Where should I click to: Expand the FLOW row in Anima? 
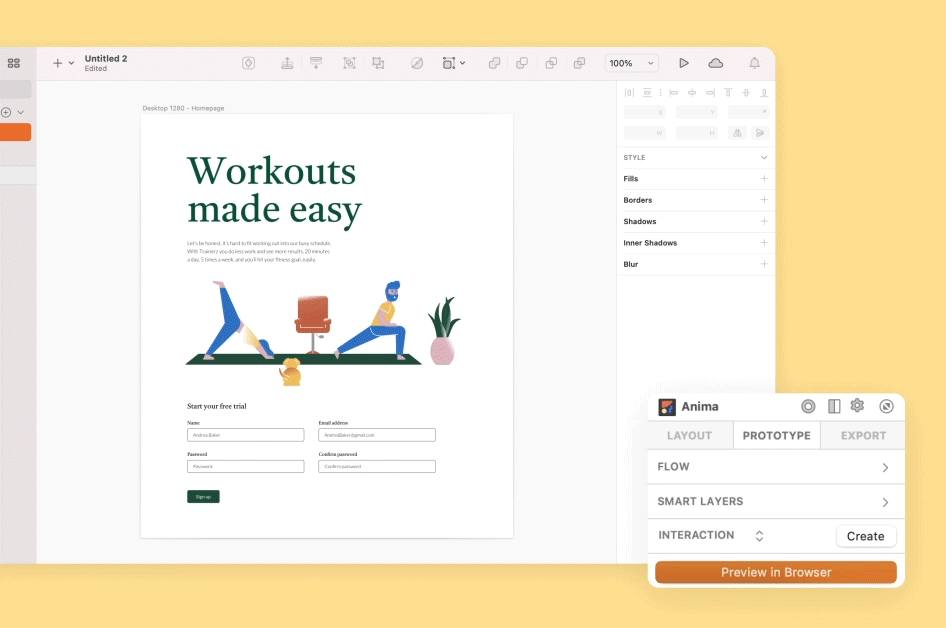tap(885, 467)
